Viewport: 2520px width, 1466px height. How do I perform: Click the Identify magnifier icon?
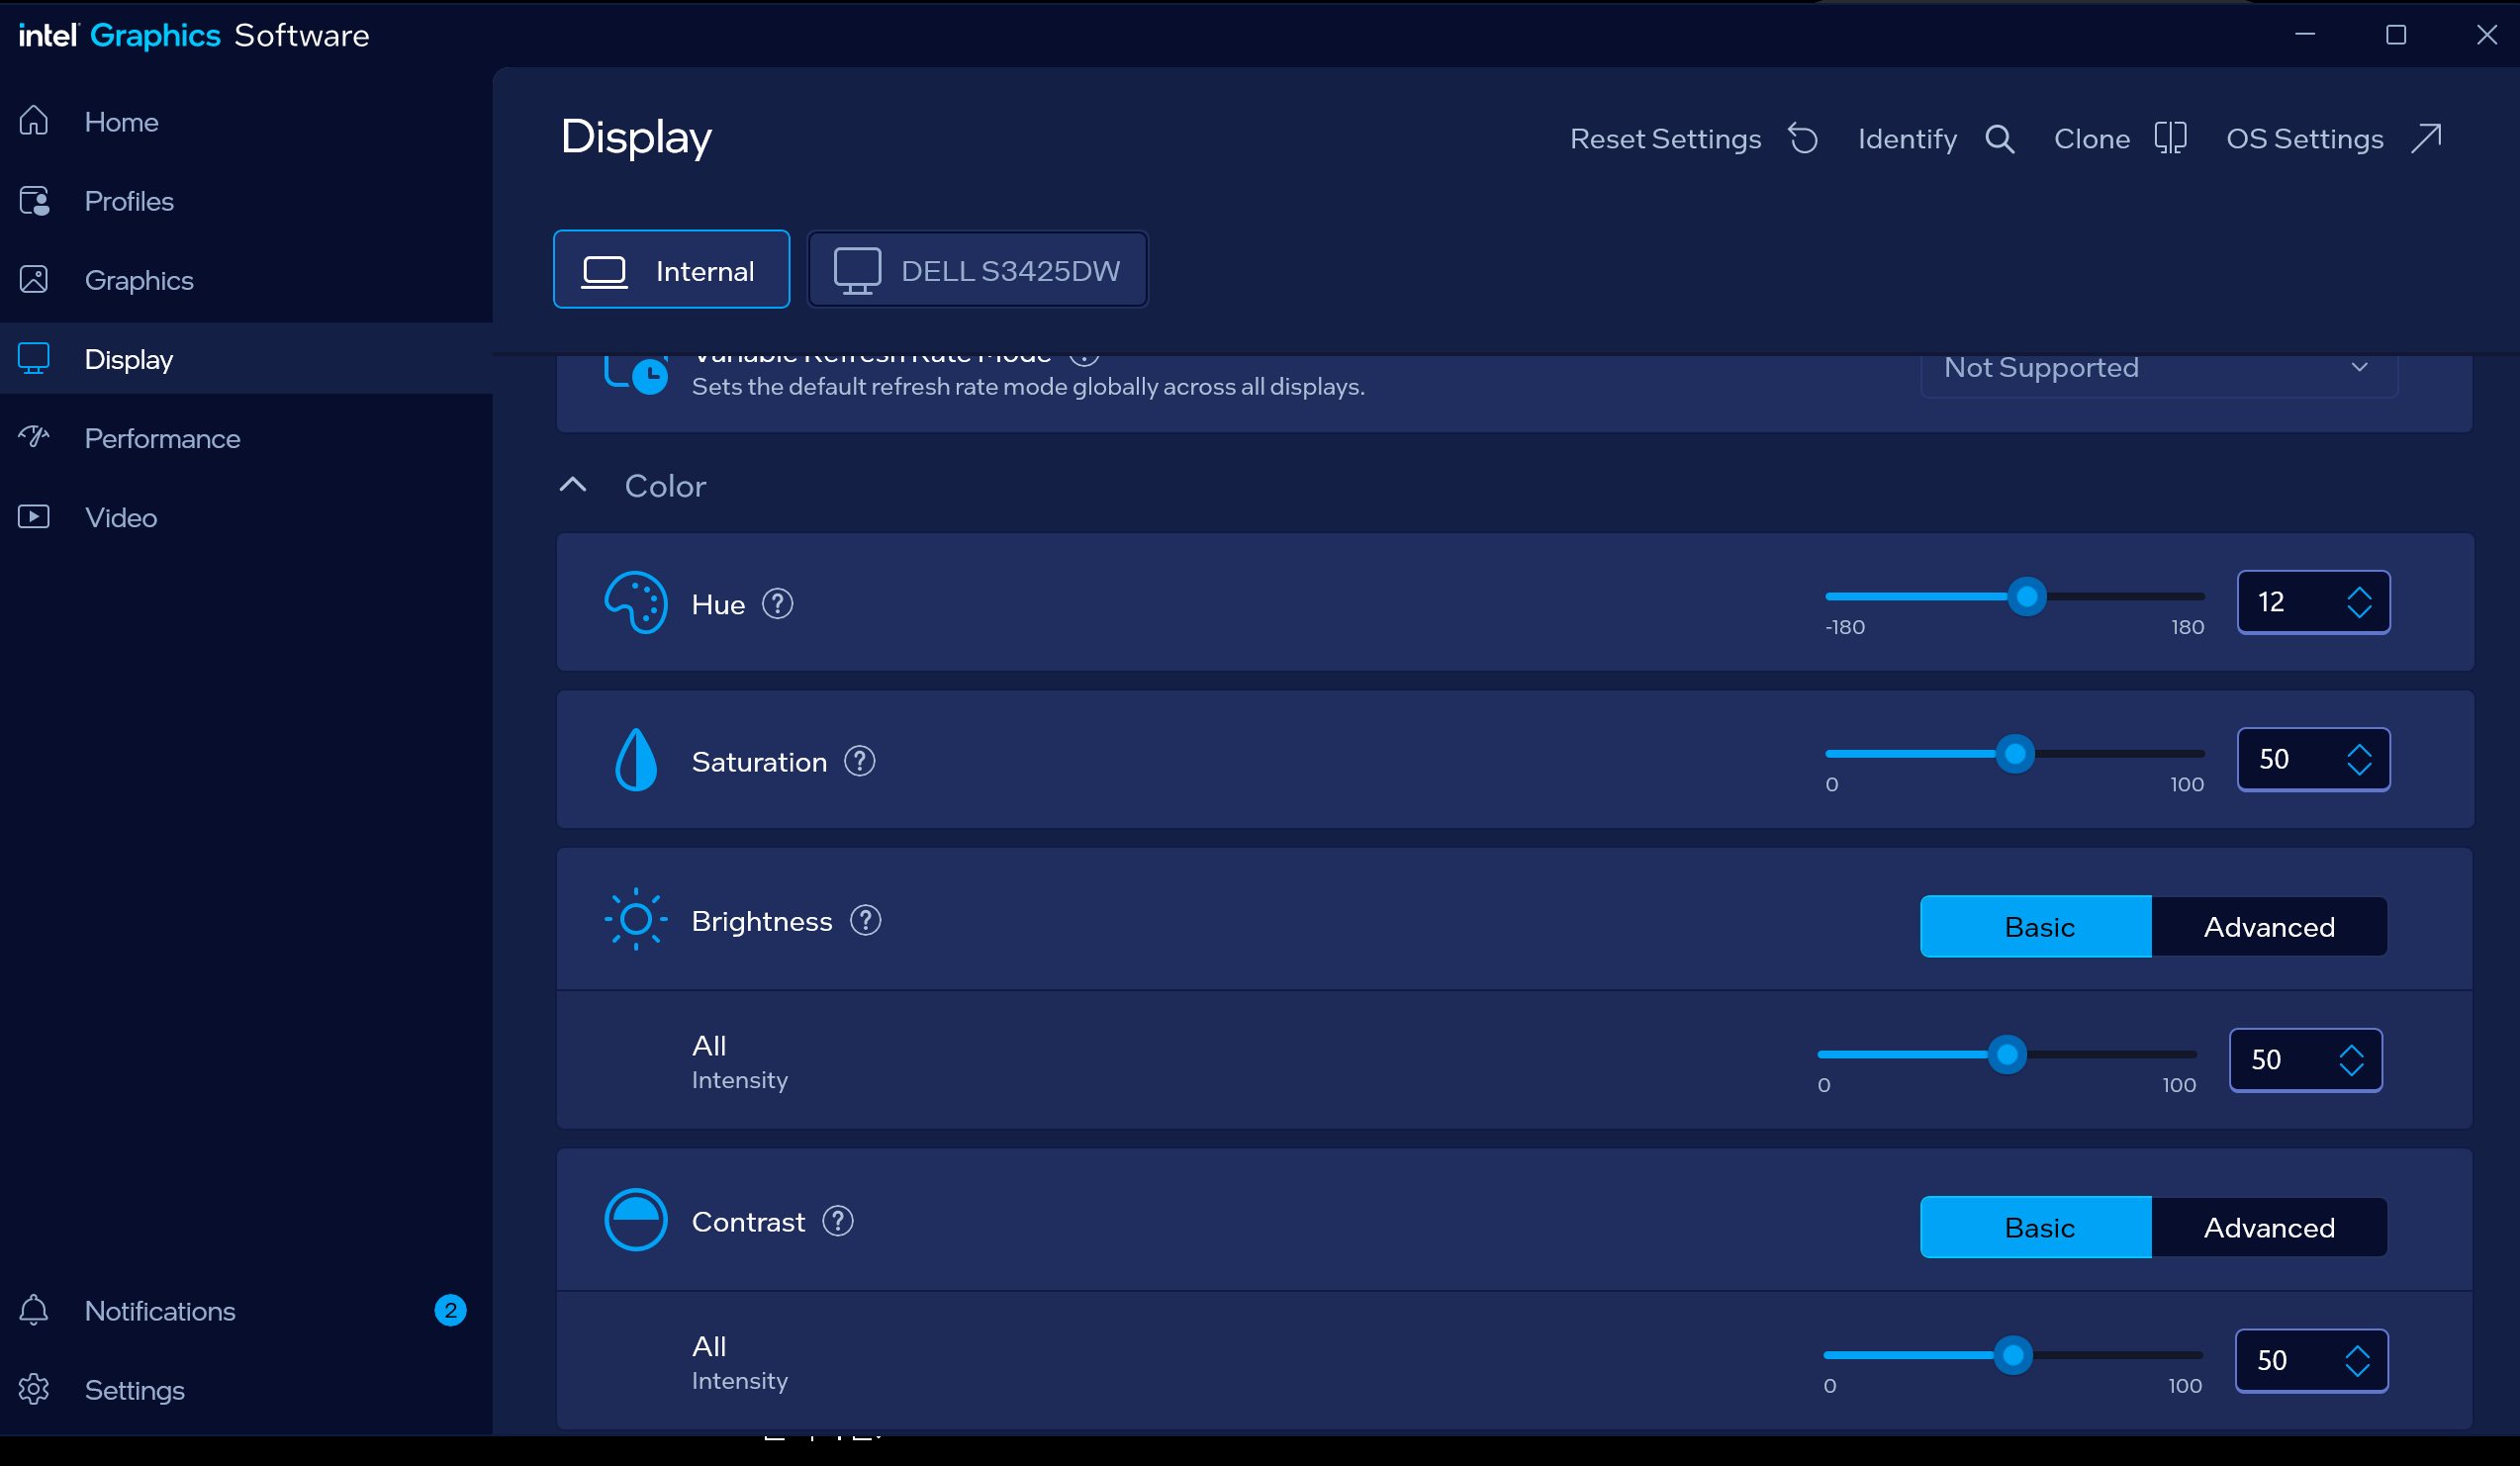coord(2000,138)
